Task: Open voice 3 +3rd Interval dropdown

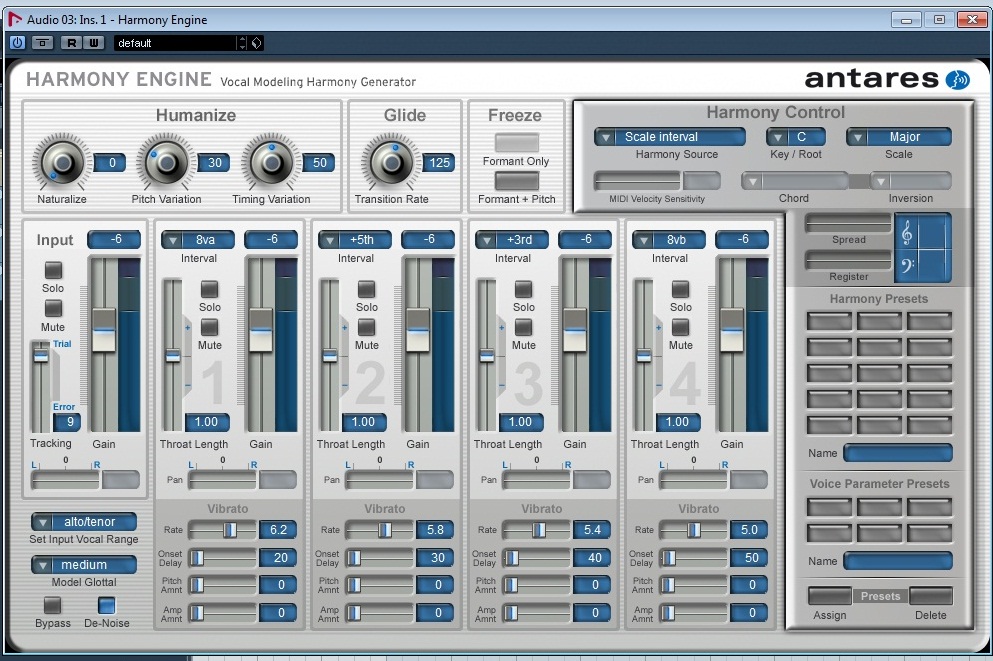Action: pyautogui.click(x=512, y=240)
